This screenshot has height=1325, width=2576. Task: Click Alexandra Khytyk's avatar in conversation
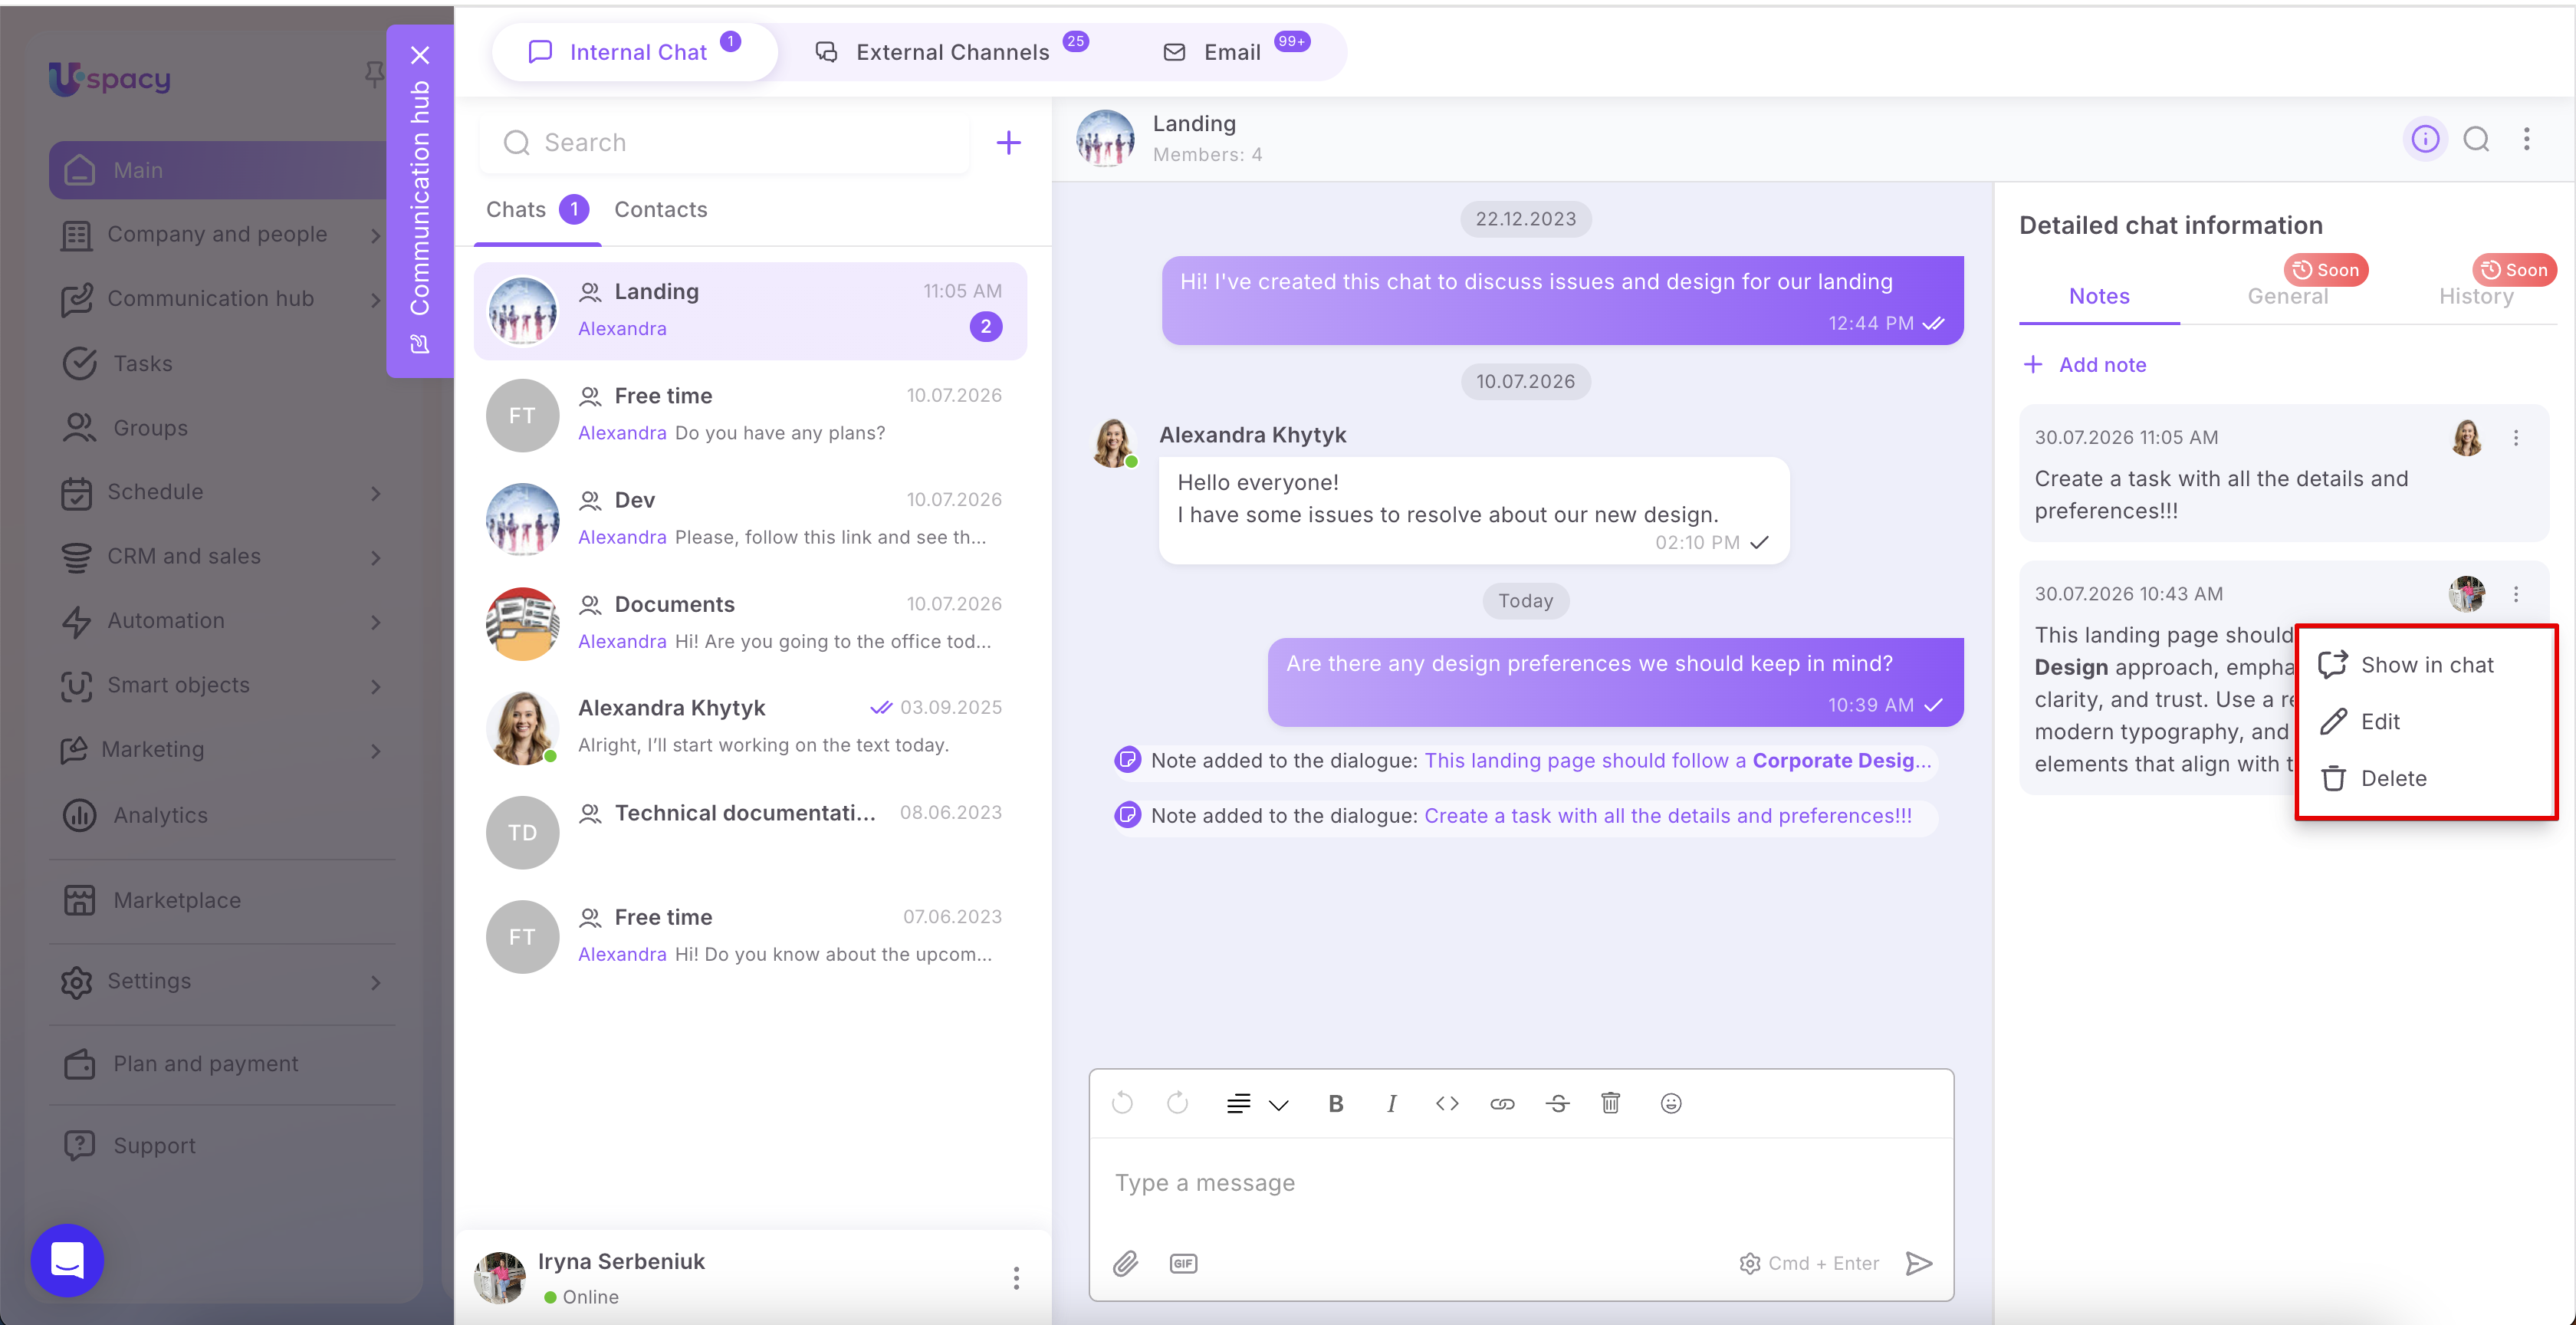pos(1114,442)
